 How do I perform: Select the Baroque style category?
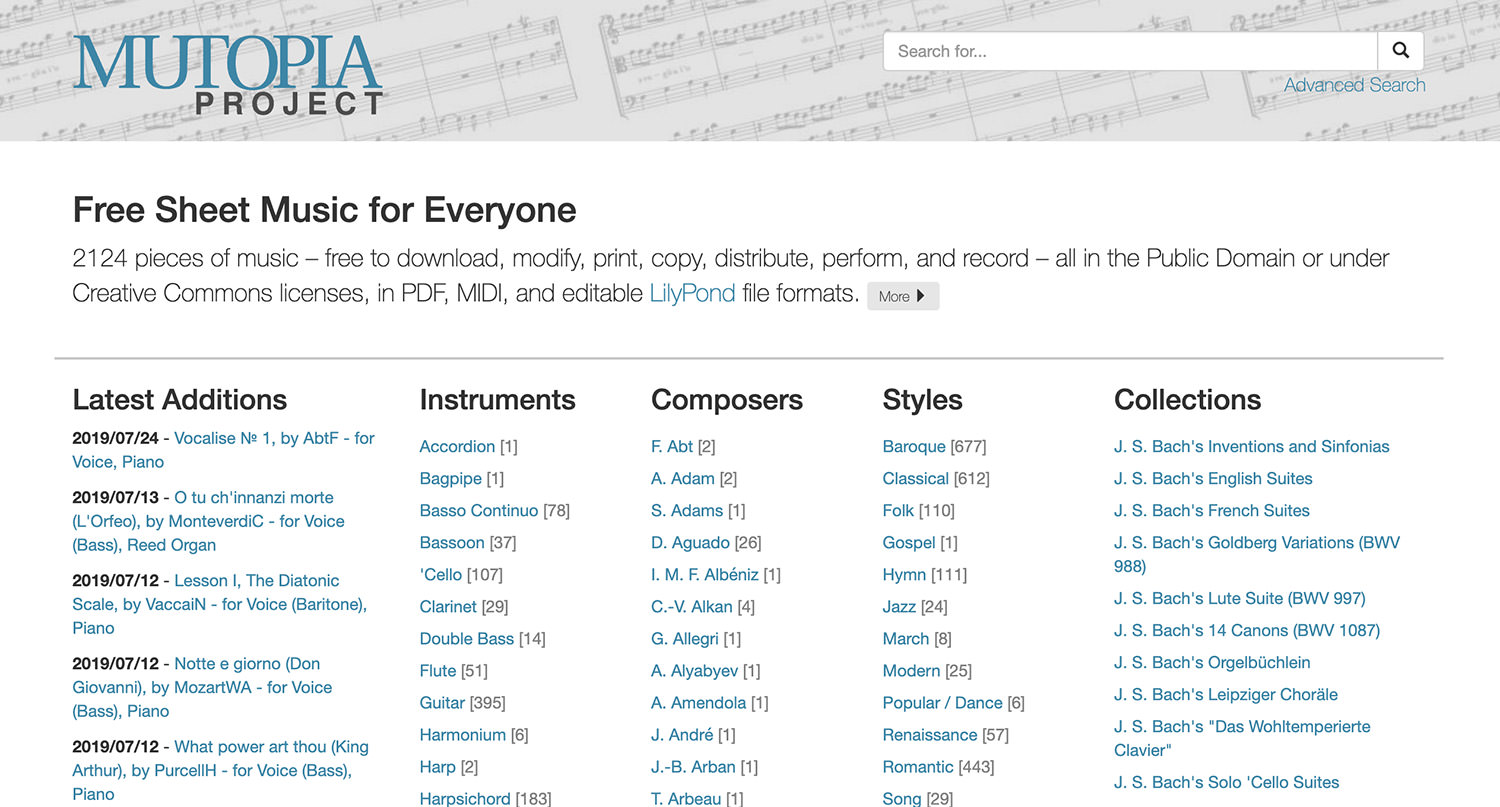tap(913, 447)
